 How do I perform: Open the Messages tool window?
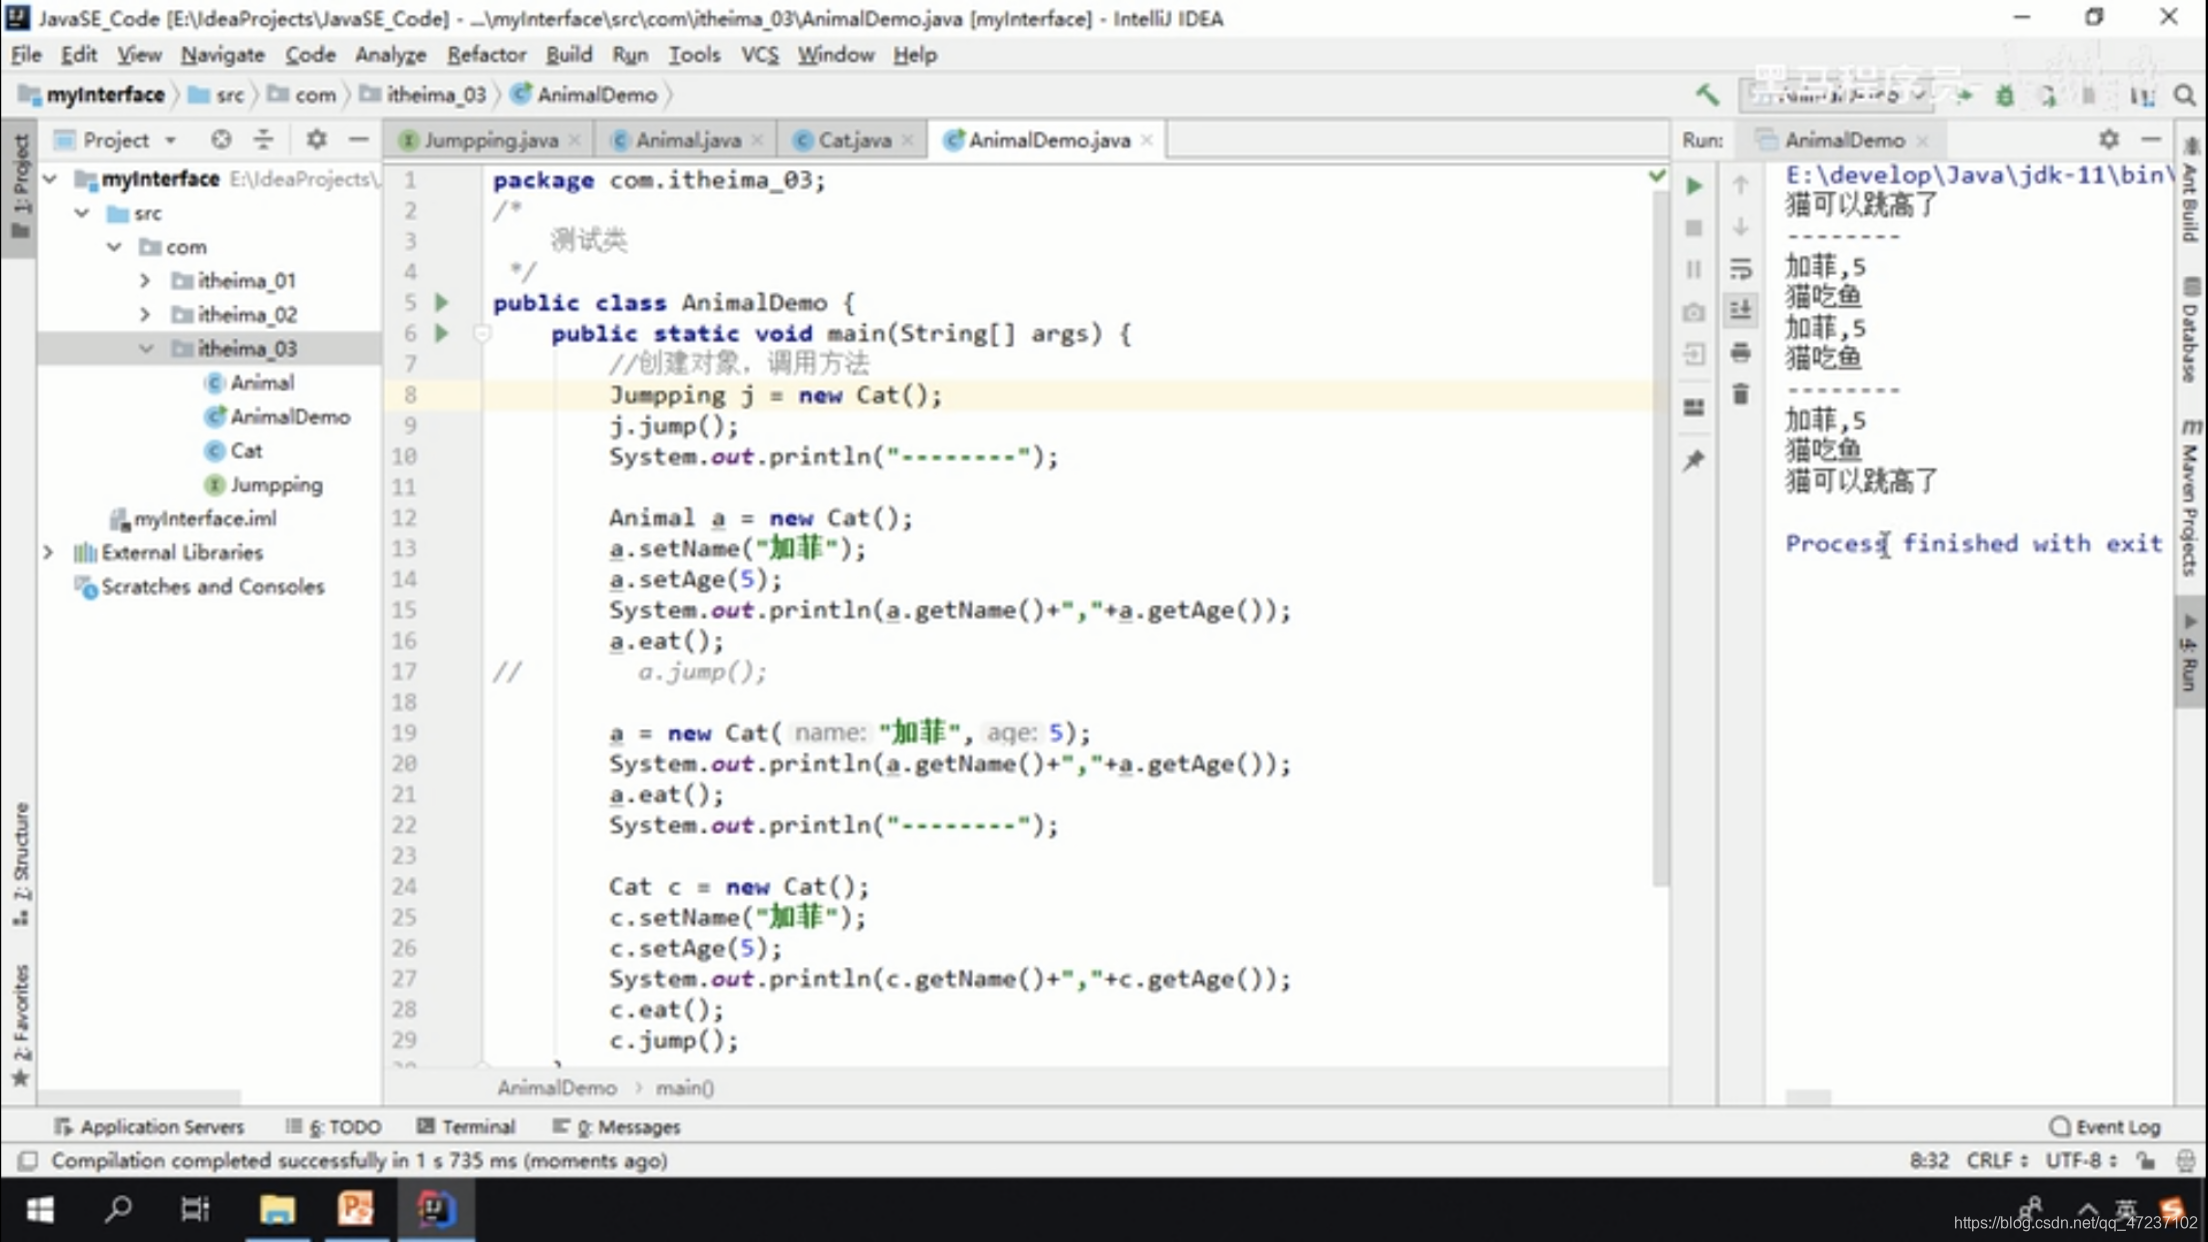tap(616, 1127)
